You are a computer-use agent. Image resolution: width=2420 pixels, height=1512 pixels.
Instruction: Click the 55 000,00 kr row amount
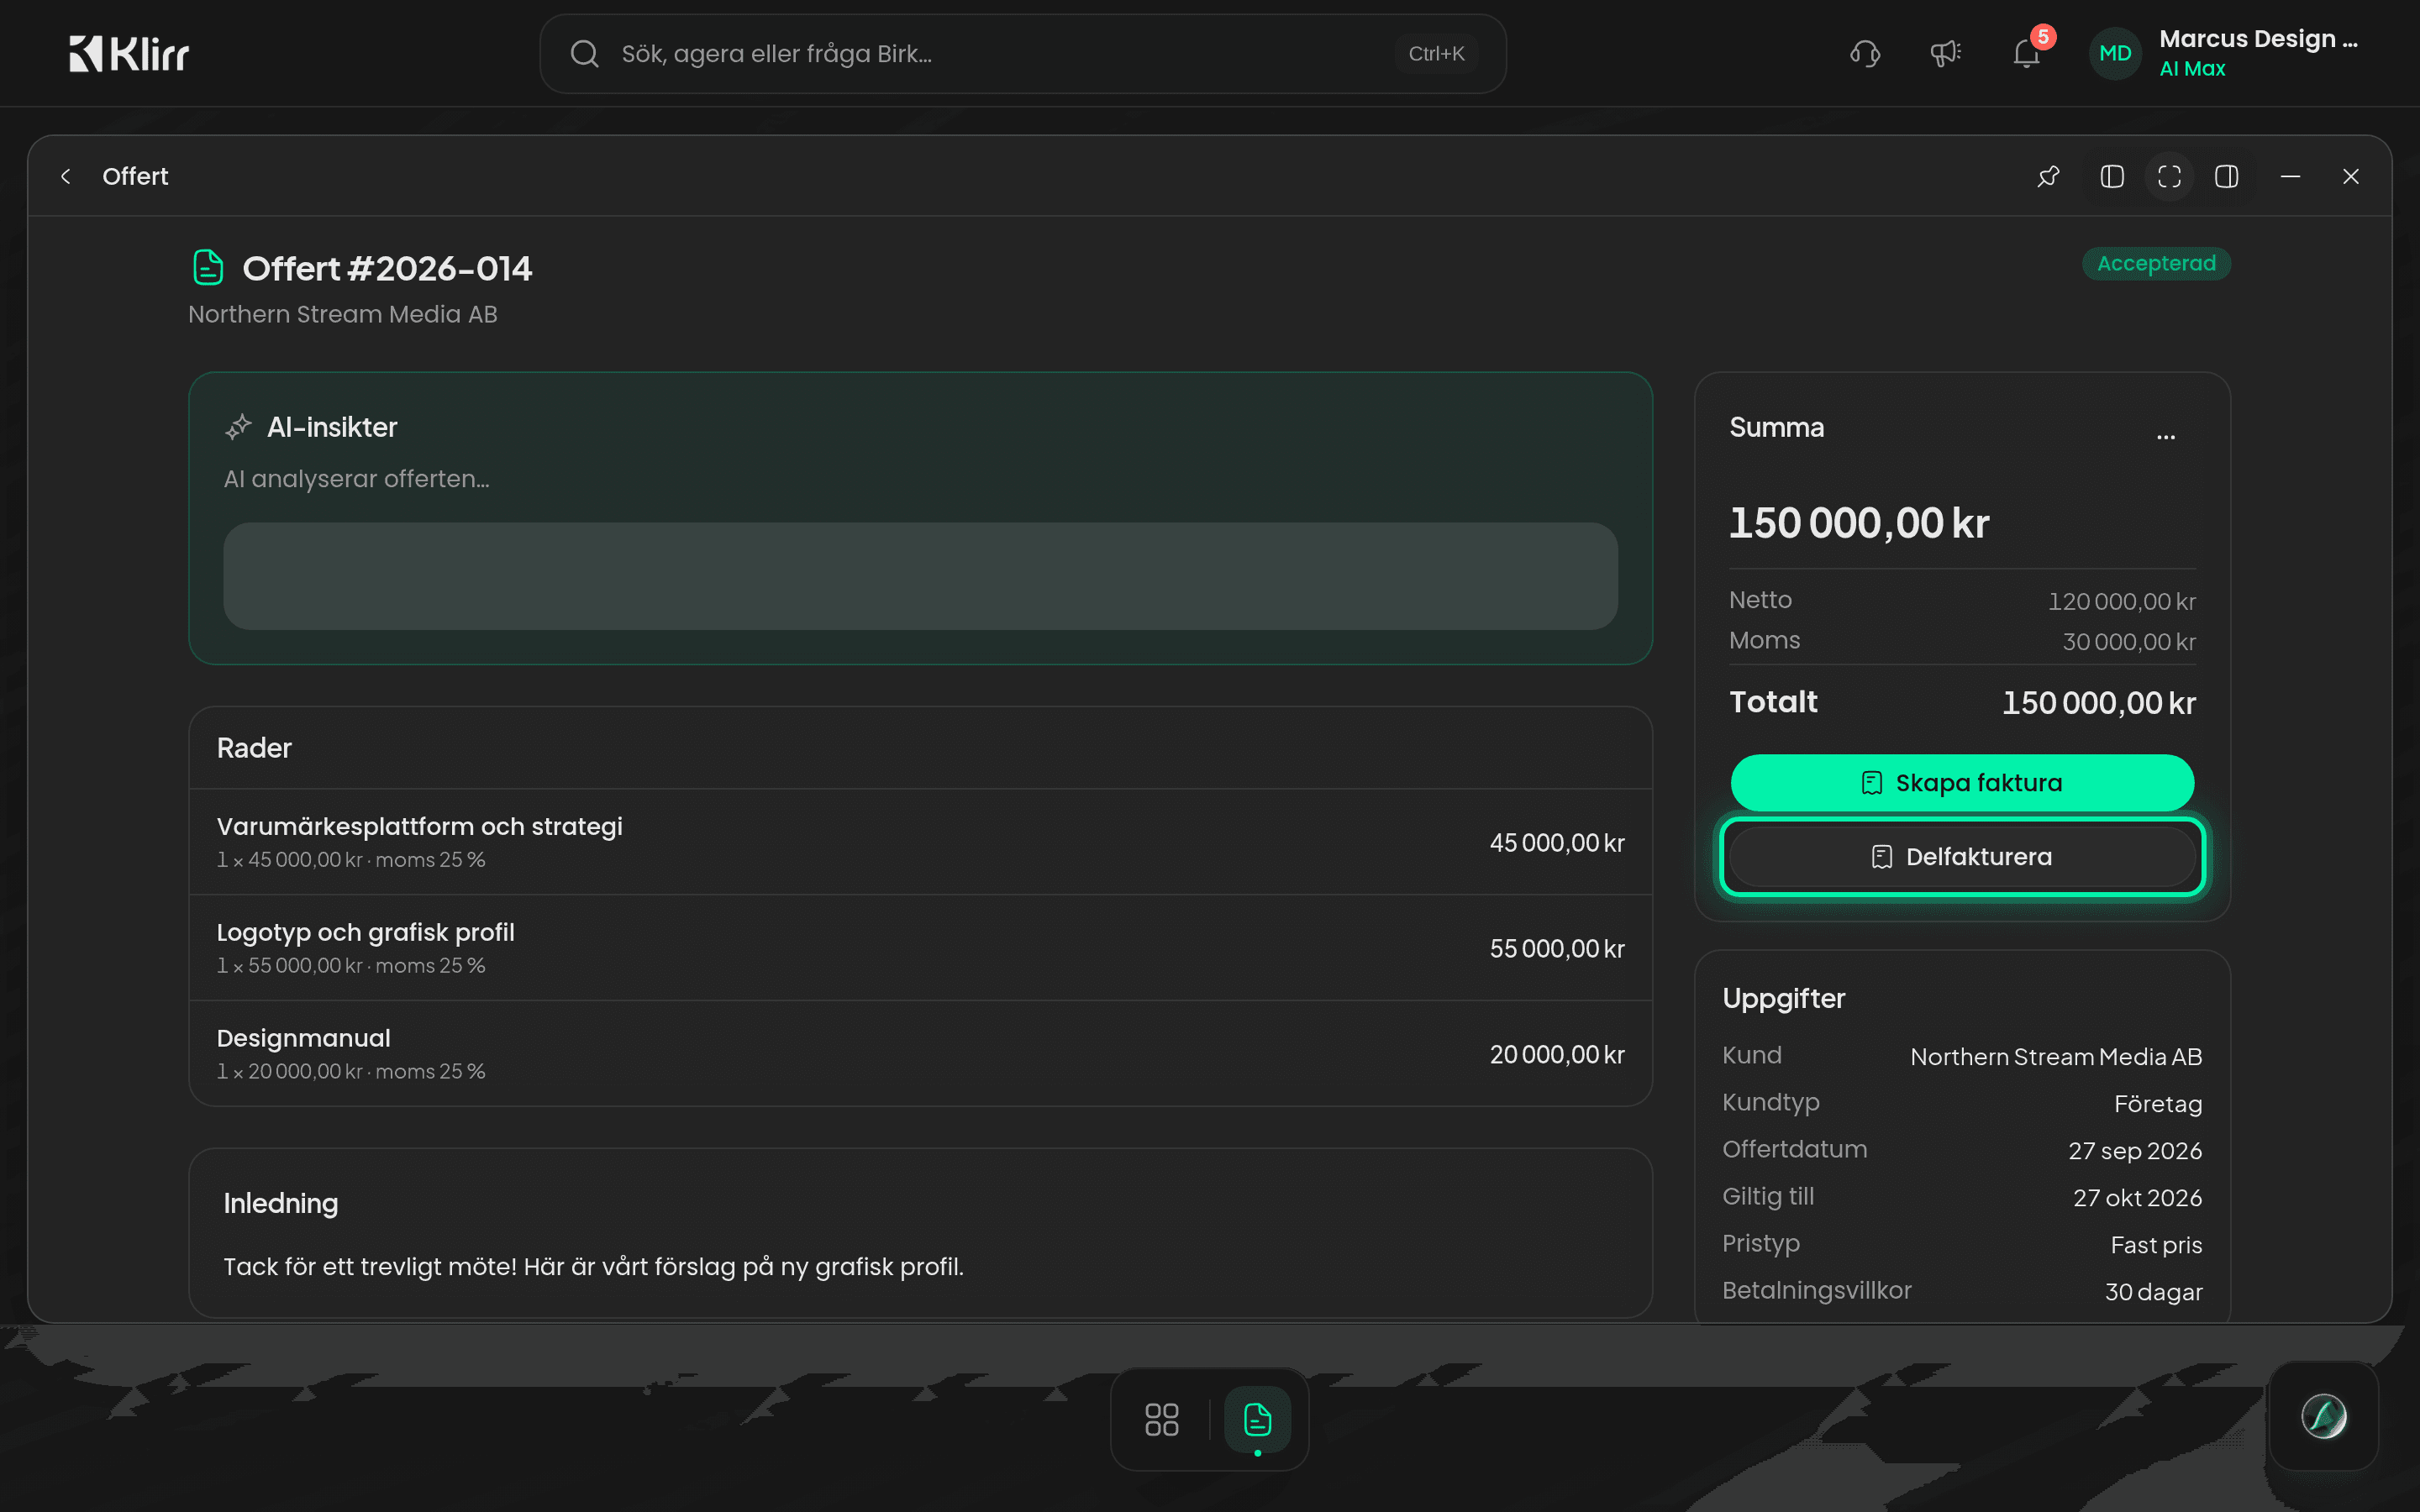[1557, 949]
